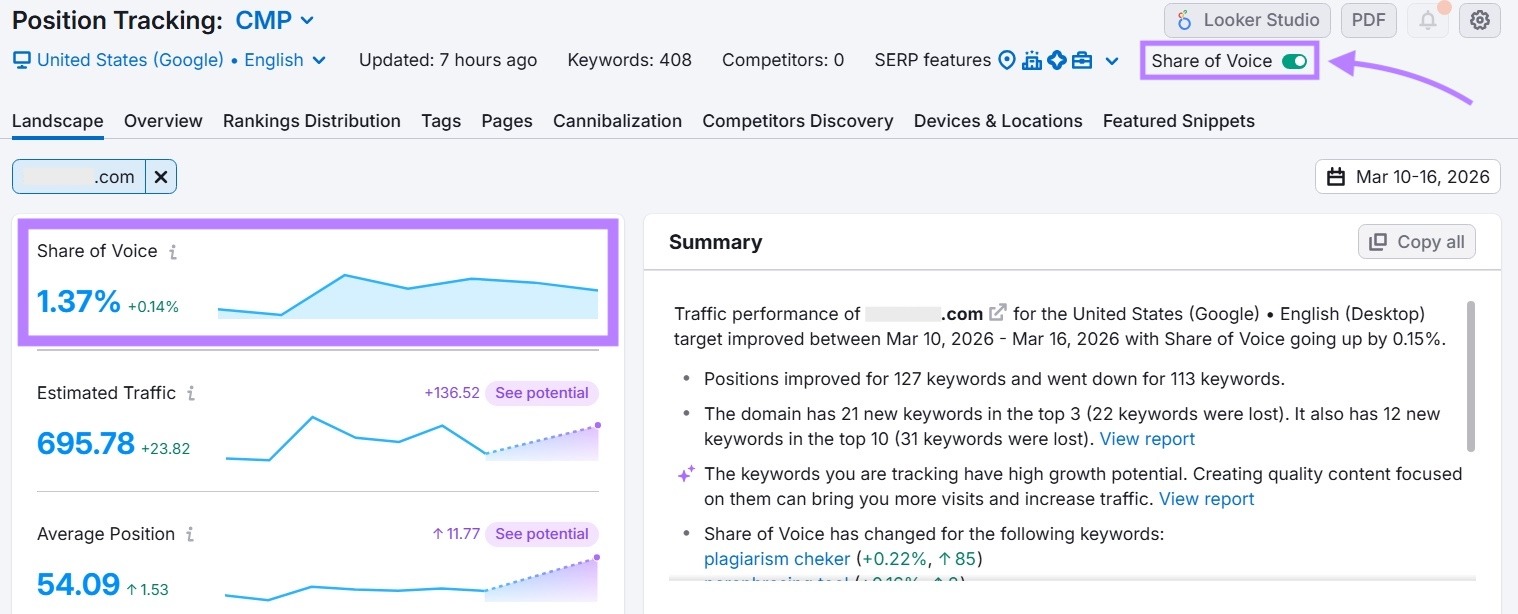Click the Copy all clipboard icon in Summary

coord(1379,241)
